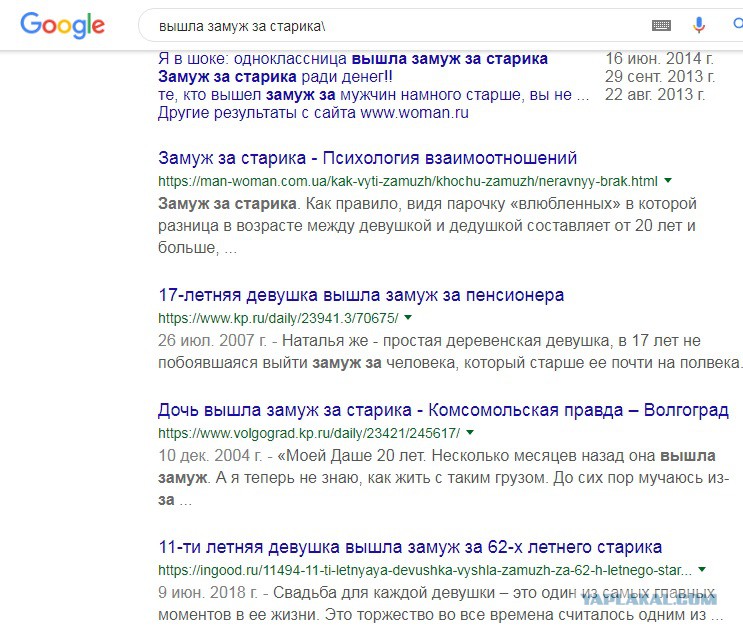This screenshot has width=743, height=629.
Task: Click the date '29 сент. 2013 г.'
Action: click(x=660, y=77)
